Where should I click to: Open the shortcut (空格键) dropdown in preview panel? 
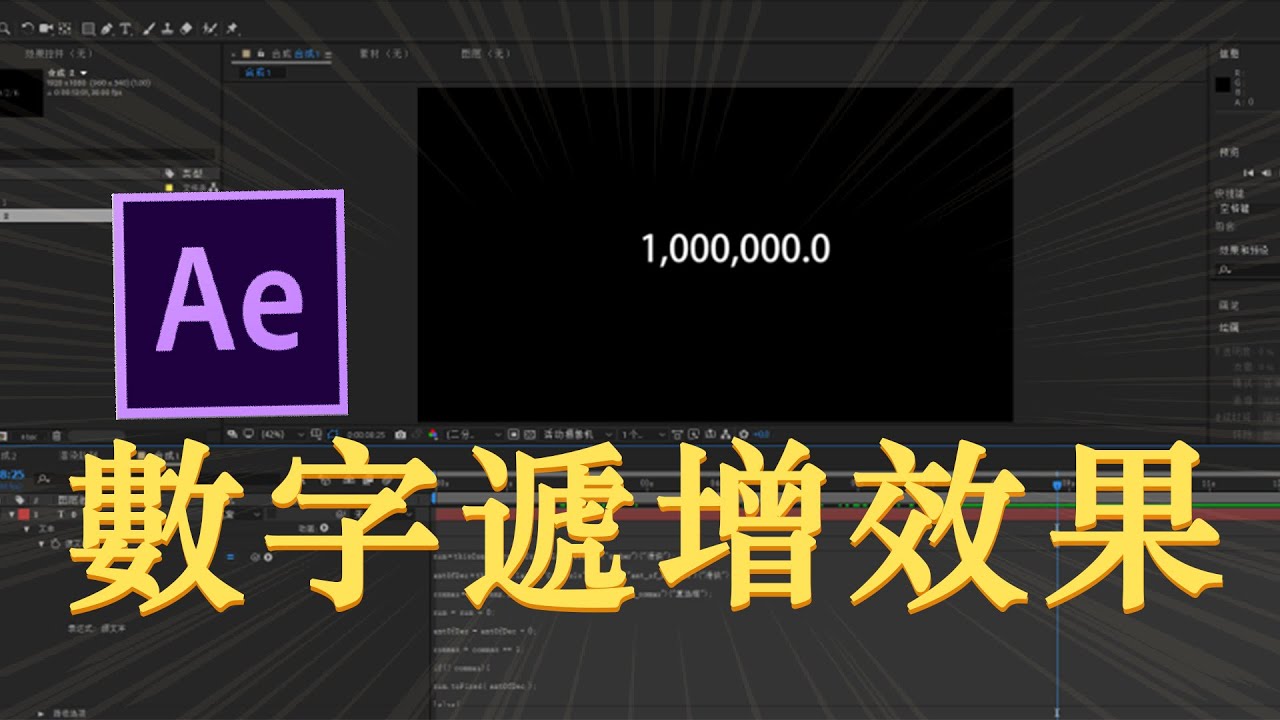point(1247,209)
